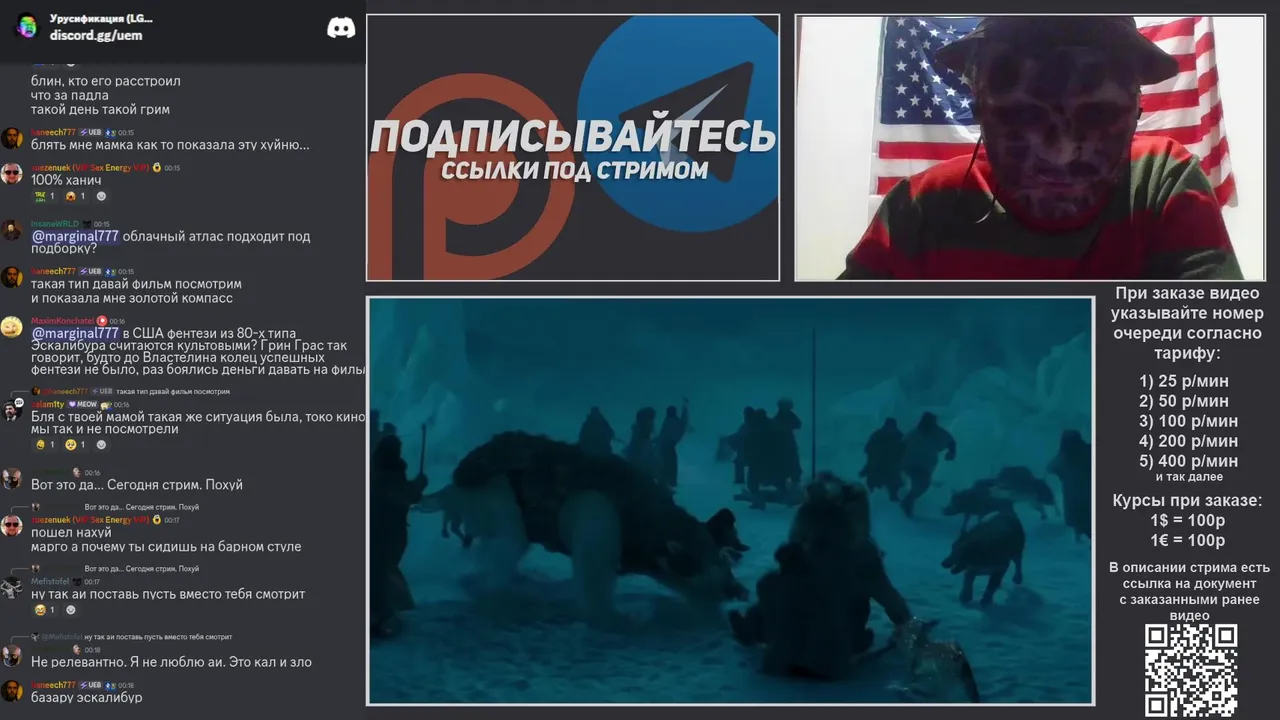The height and width of the screenshot is (720, 1280).
Task: Open the avatar beside 'базару эскалибур'
Action: coord(11,691)
